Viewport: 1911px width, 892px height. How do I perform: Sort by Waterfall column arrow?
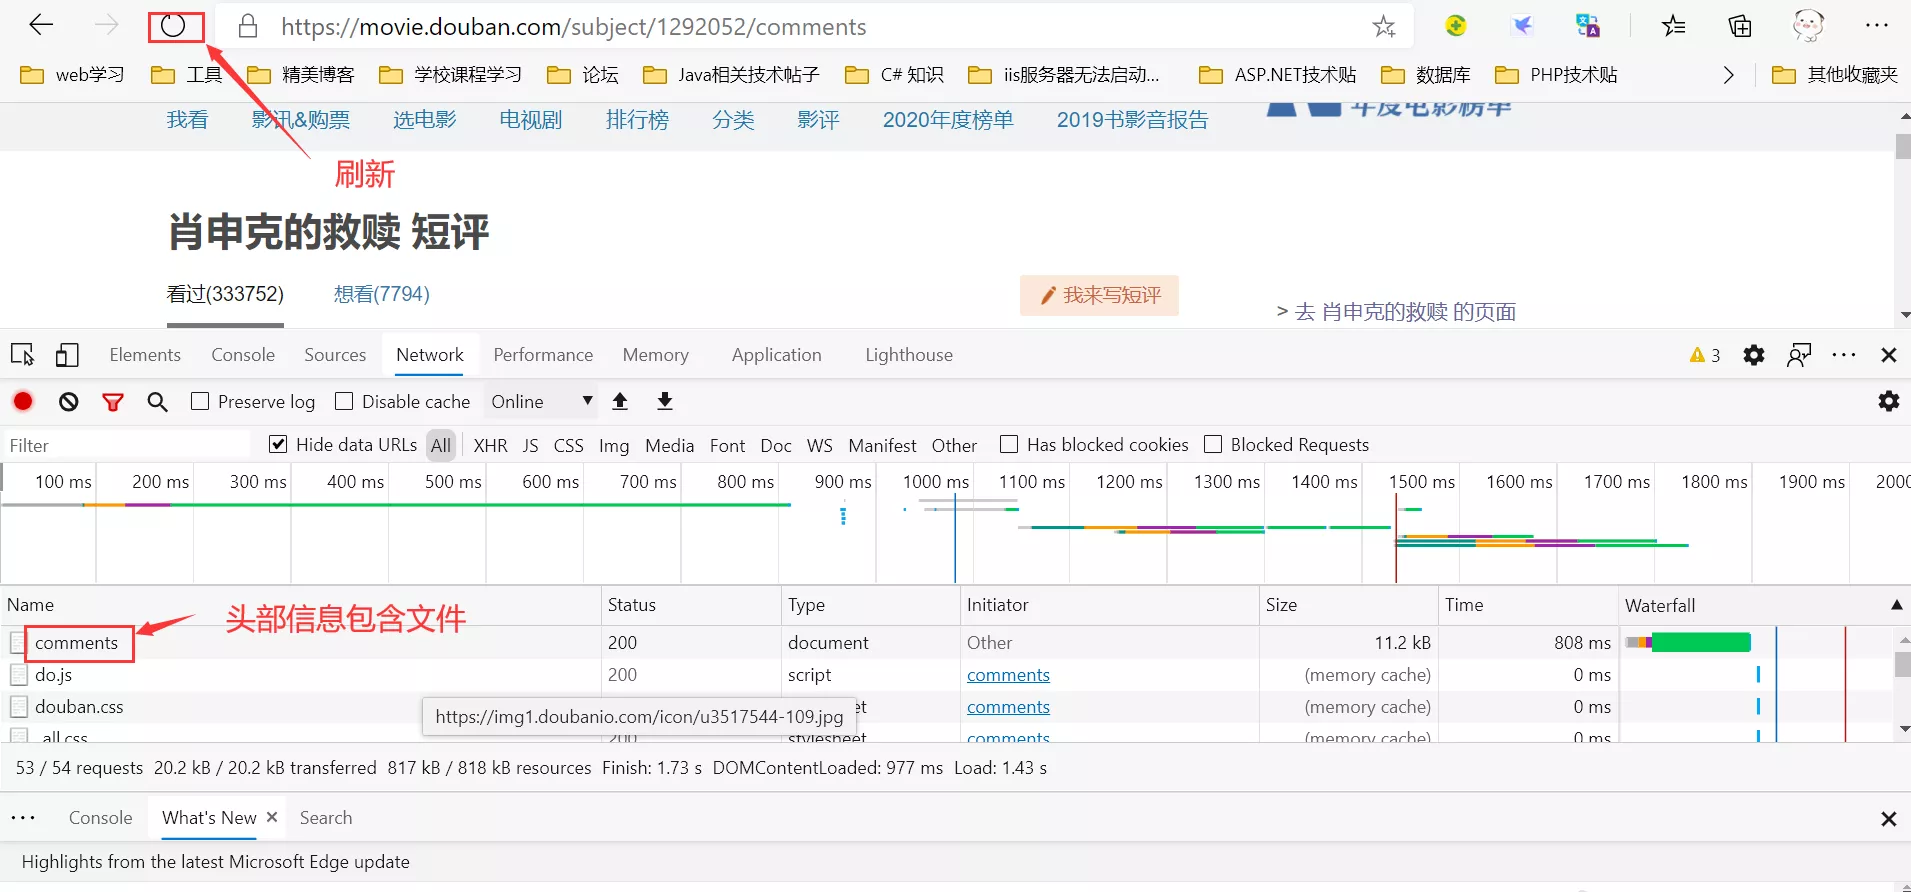(1896, 605)
